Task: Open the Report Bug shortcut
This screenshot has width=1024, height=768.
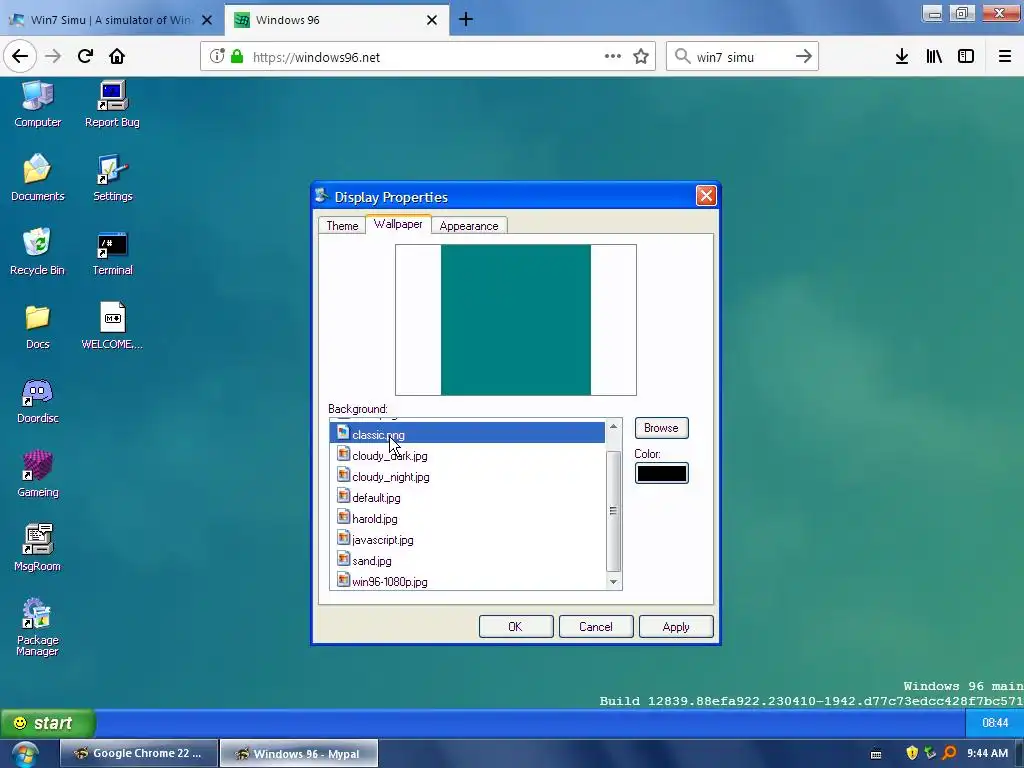Action: pyautogui.click(x=112, y=104)
